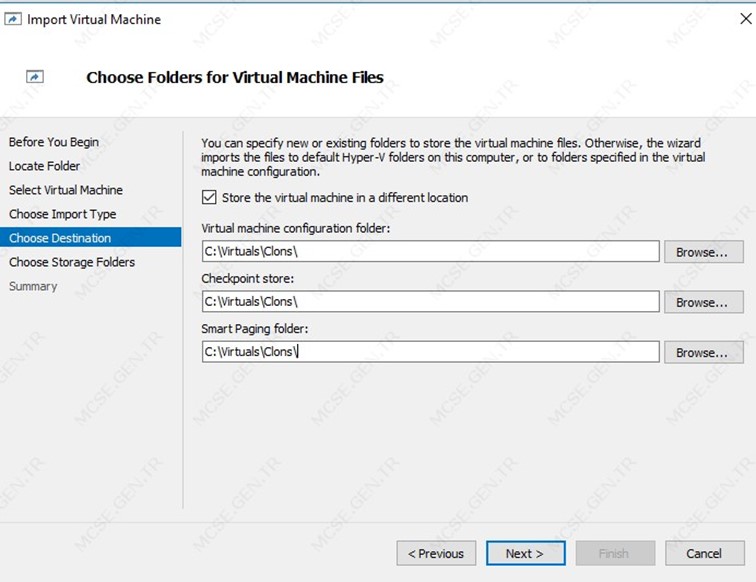This screenshot has height=582, width=756.
Task: Open the Choose Import Type step
Action: [63, 214]
